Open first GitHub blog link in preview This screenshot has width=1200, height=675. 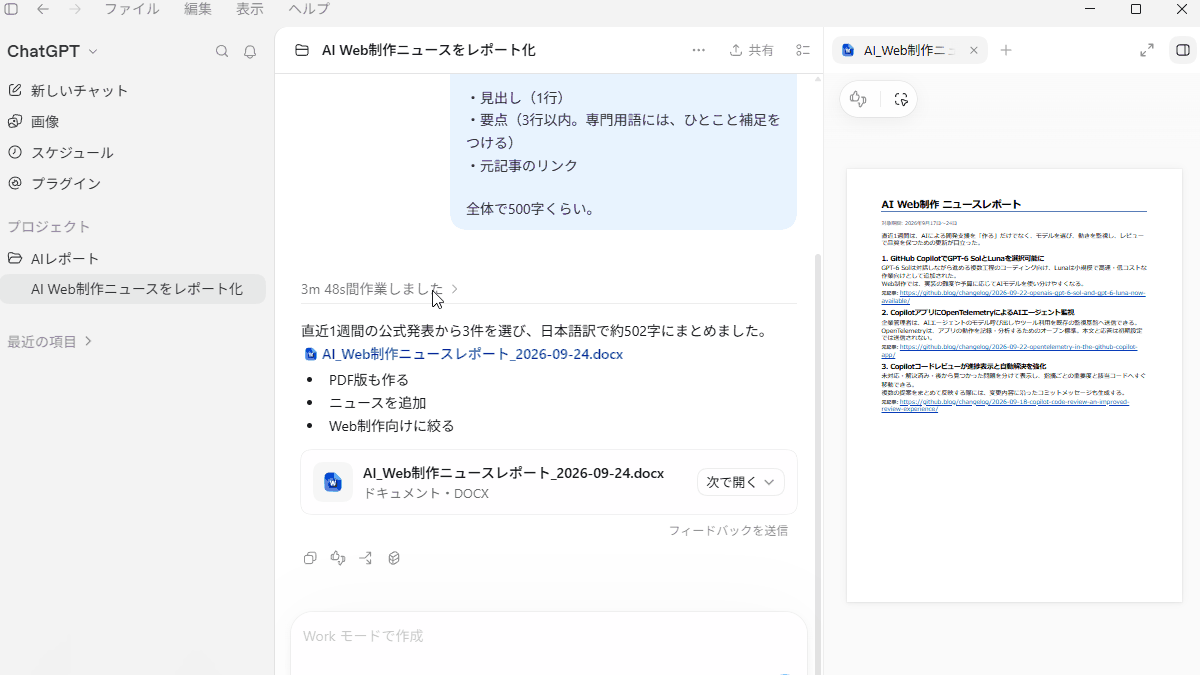(1013, 295)
